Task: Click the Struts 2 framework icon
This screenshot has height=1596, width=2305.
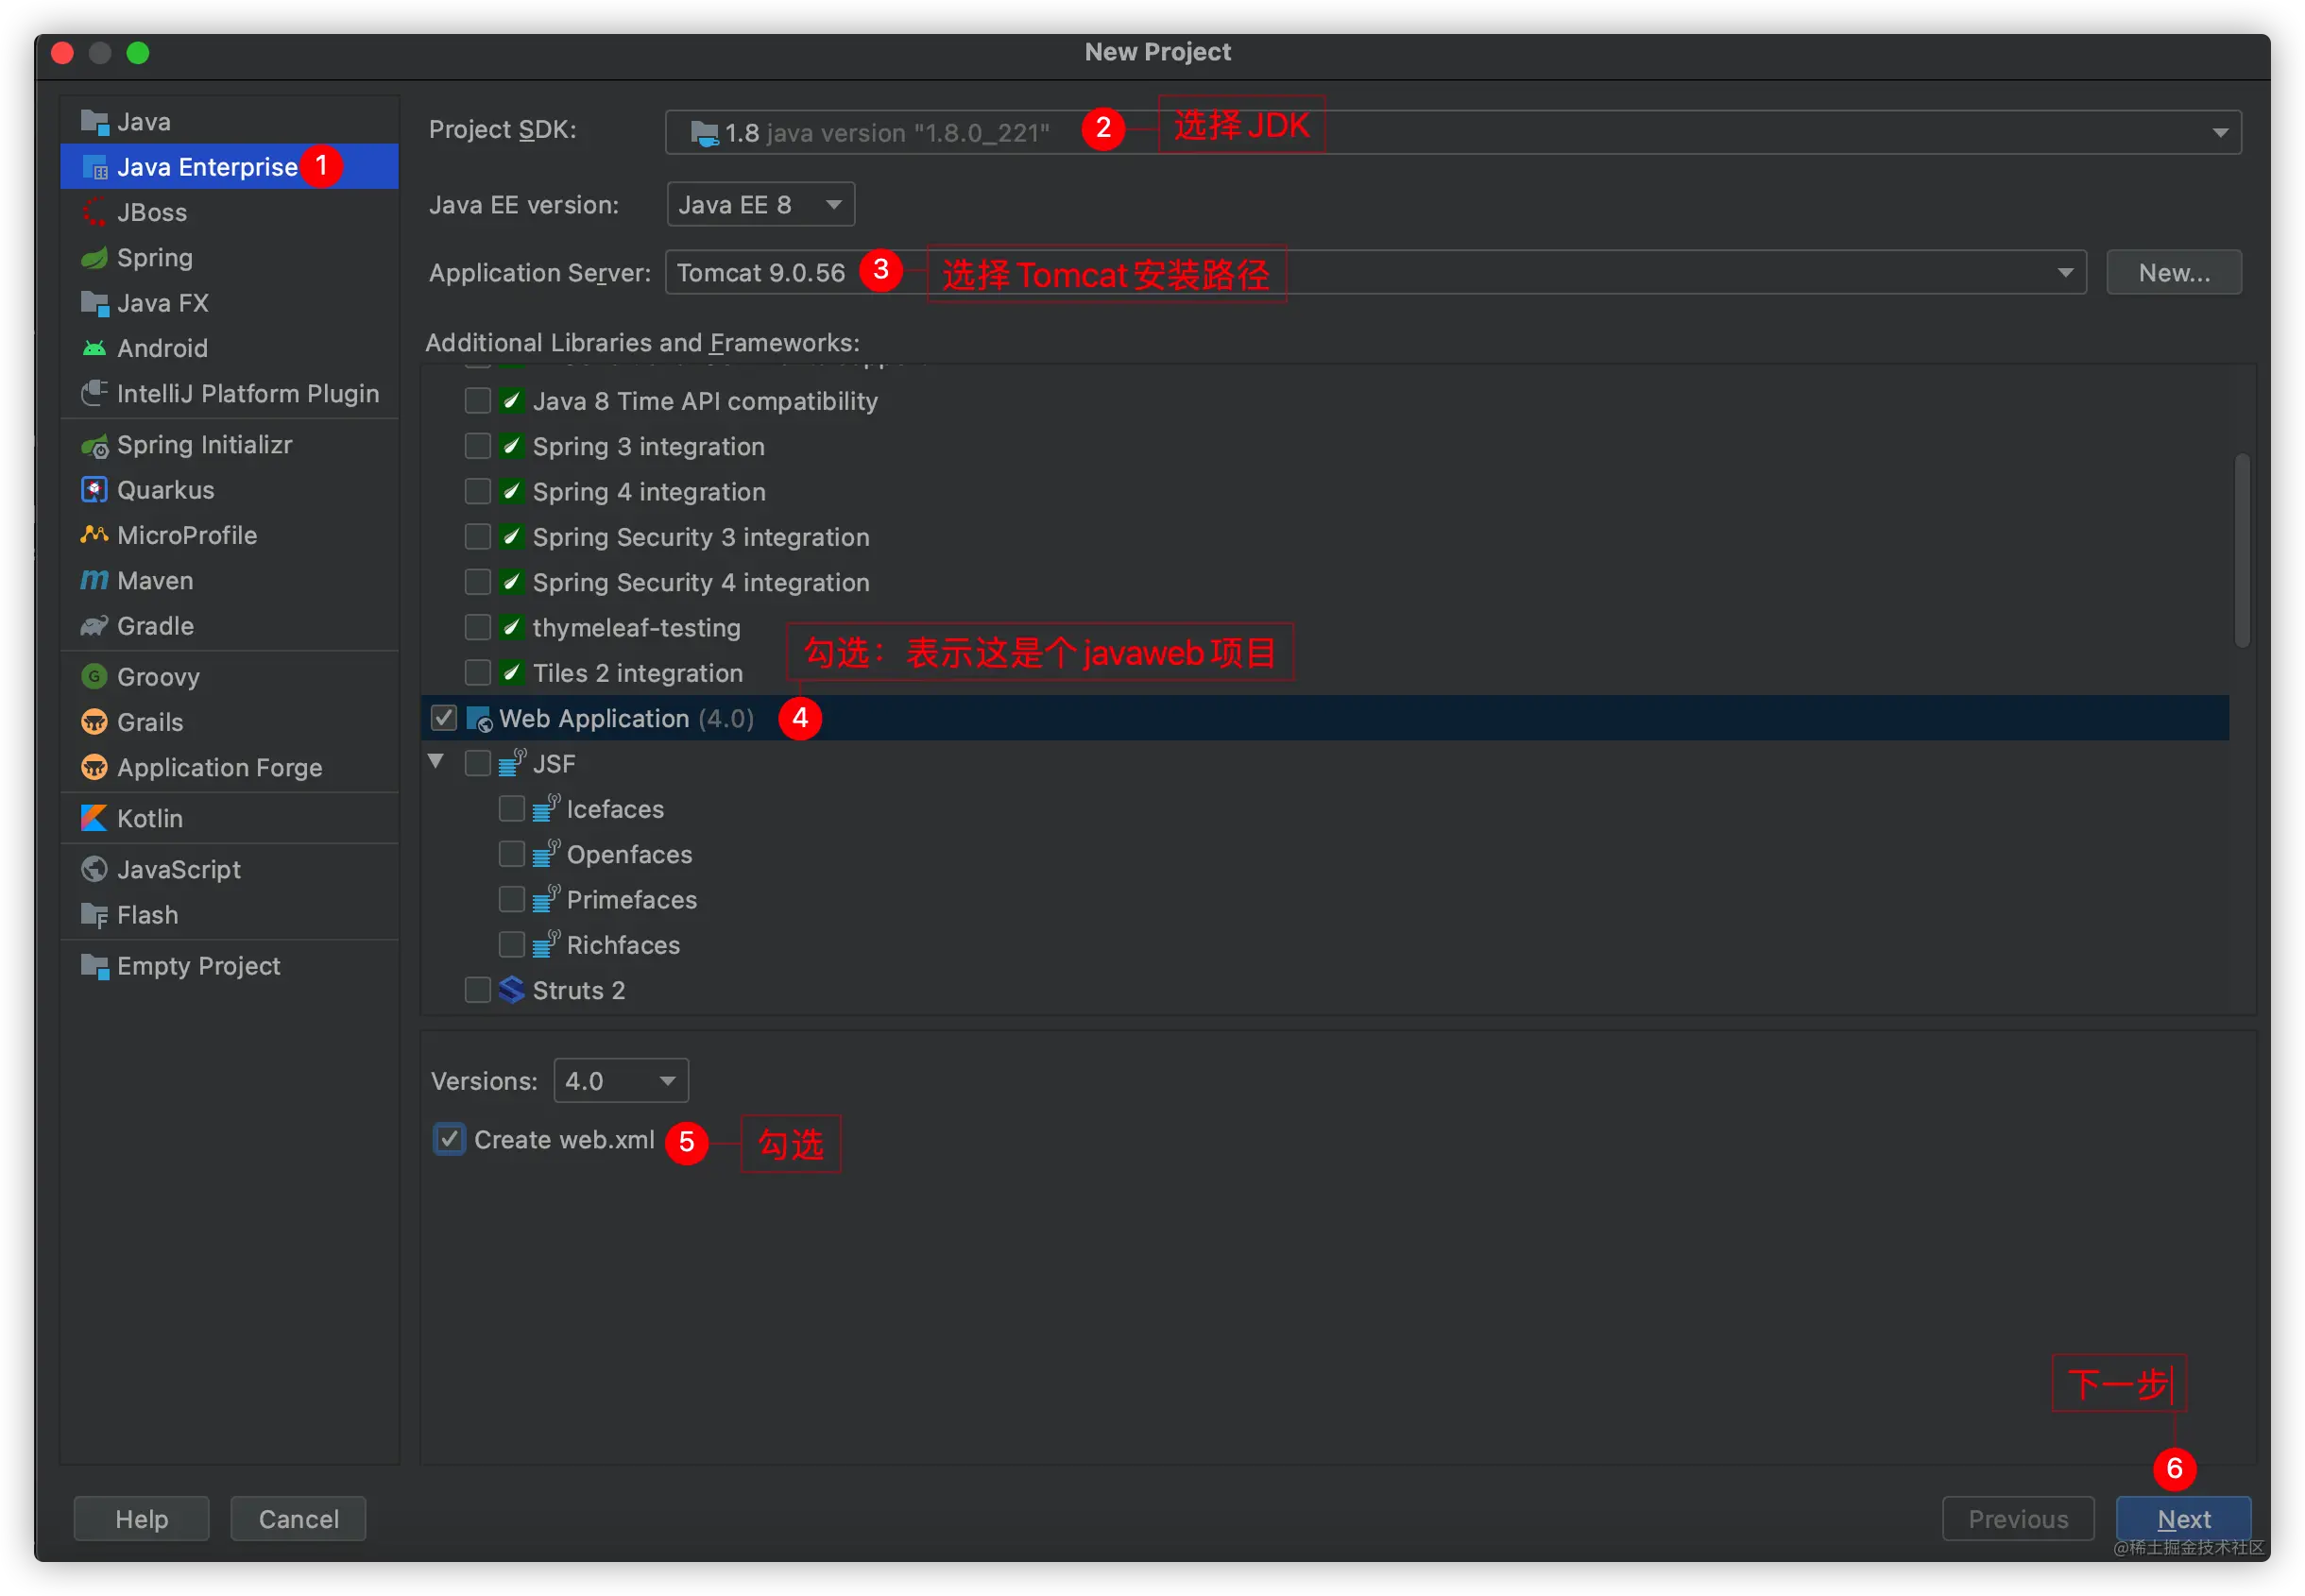Action: click(x=511, y=990)
